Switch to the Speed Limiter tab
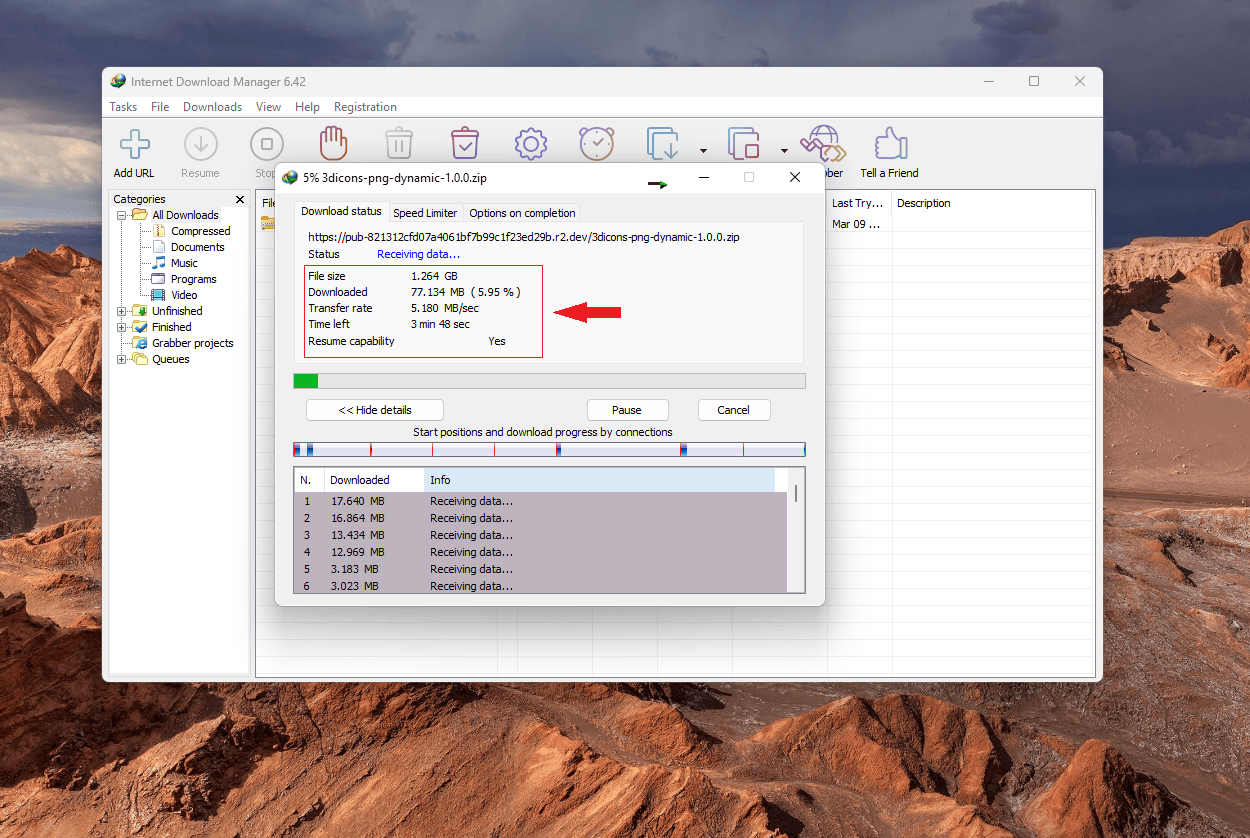 [x=425, y=212]
